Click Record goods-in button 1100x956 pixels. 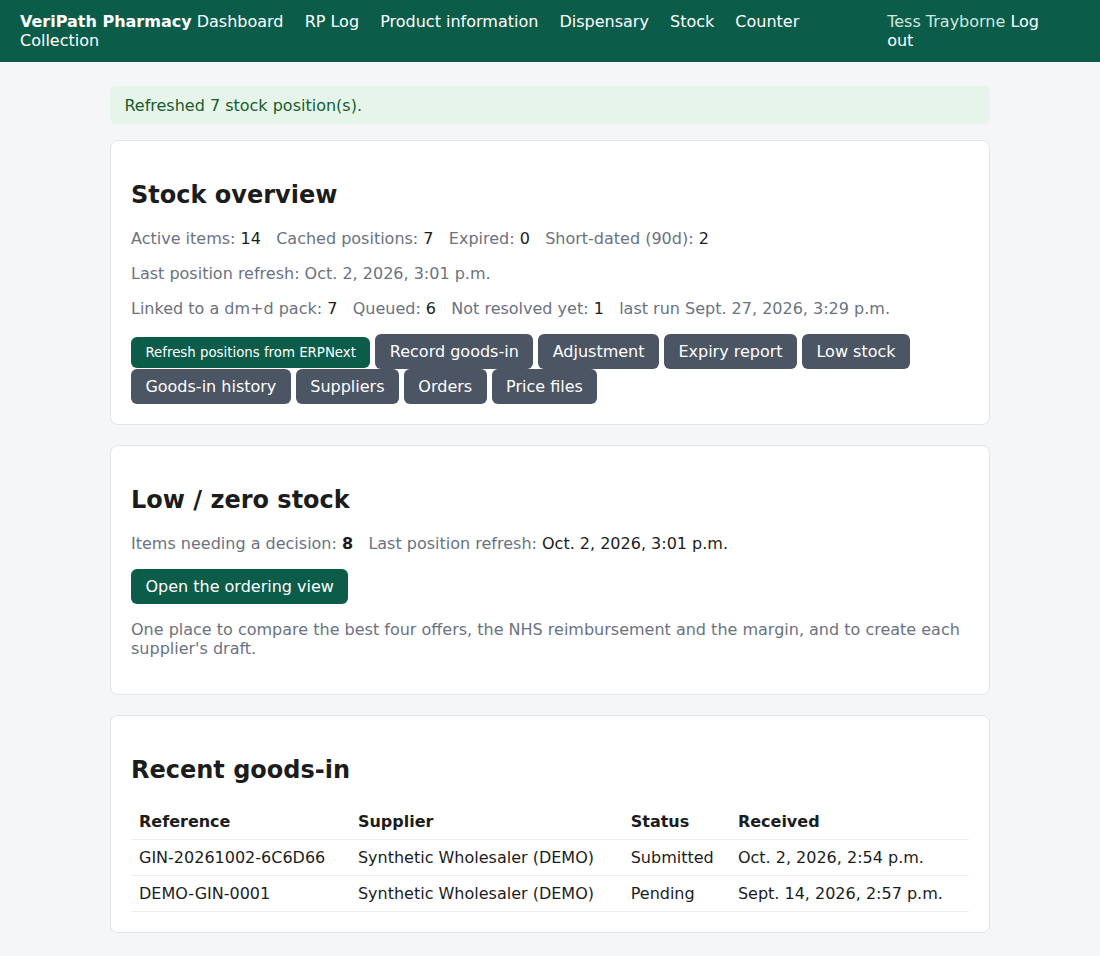pos(454,351)
